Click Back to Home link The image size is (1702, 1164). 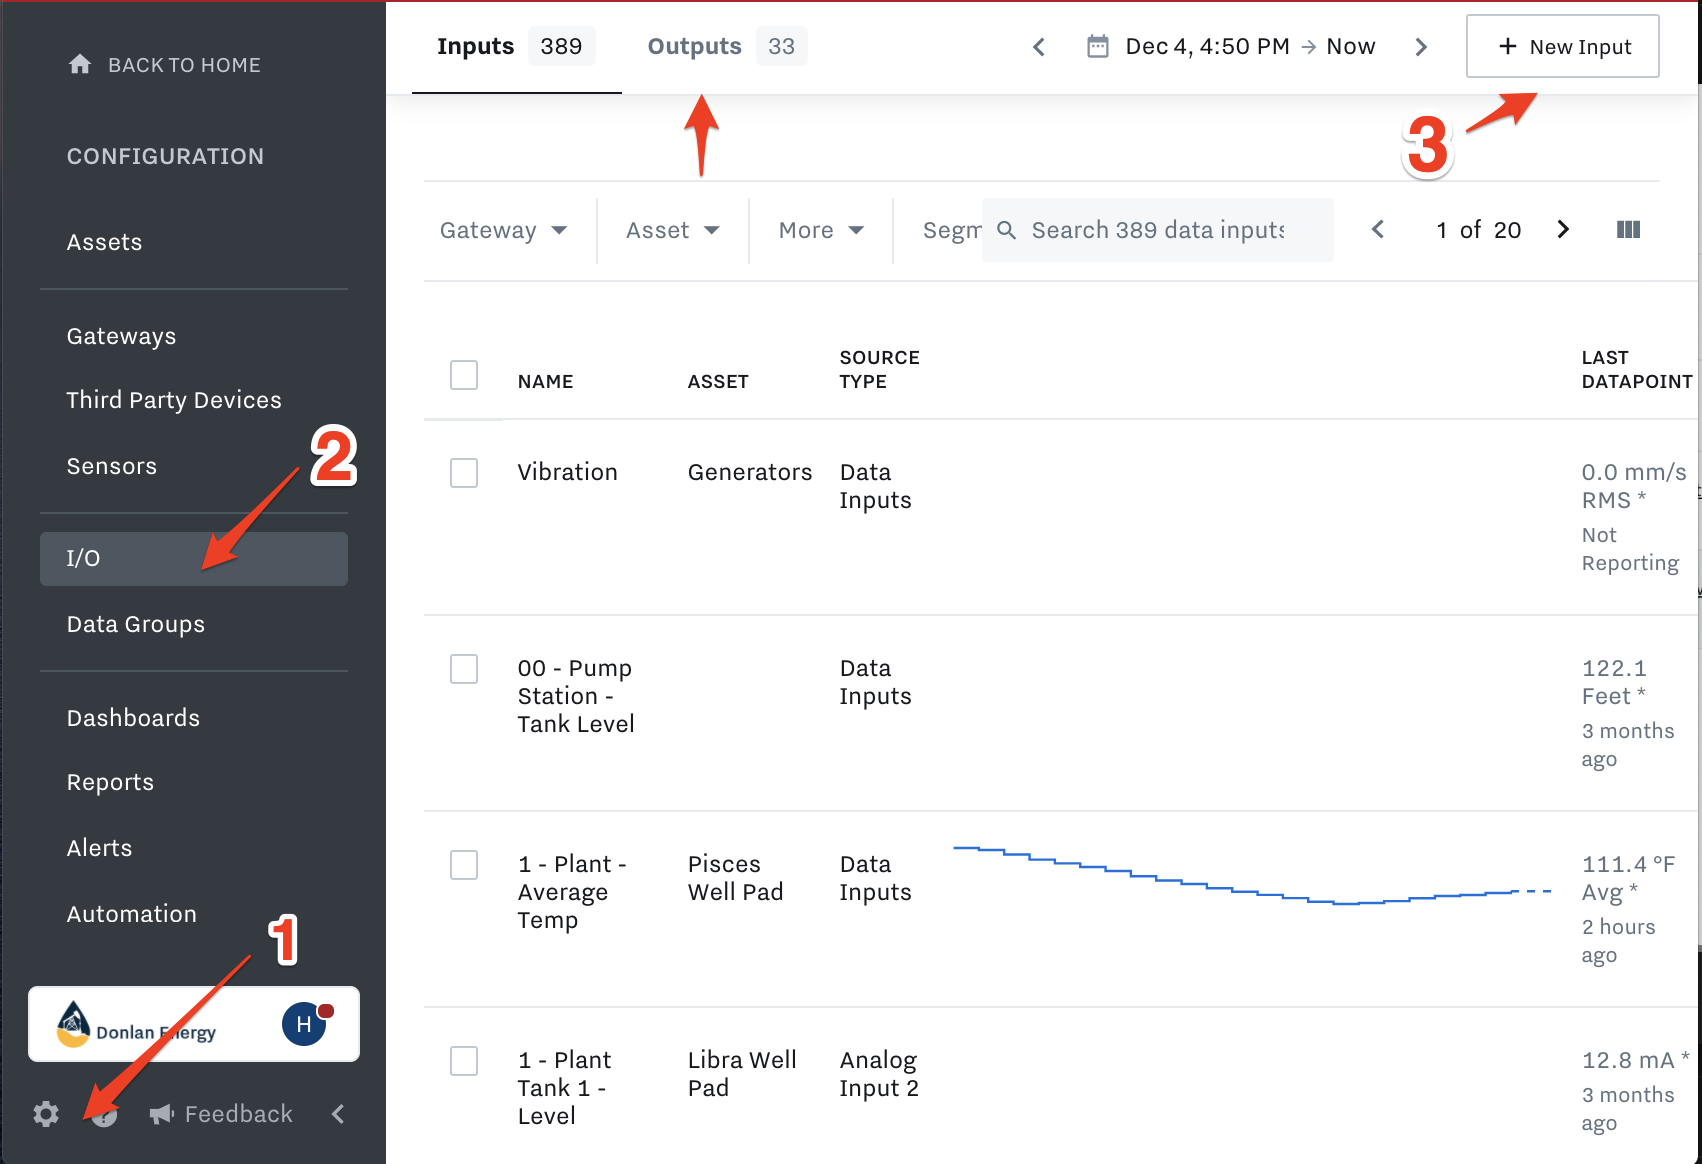click(184, 65)
